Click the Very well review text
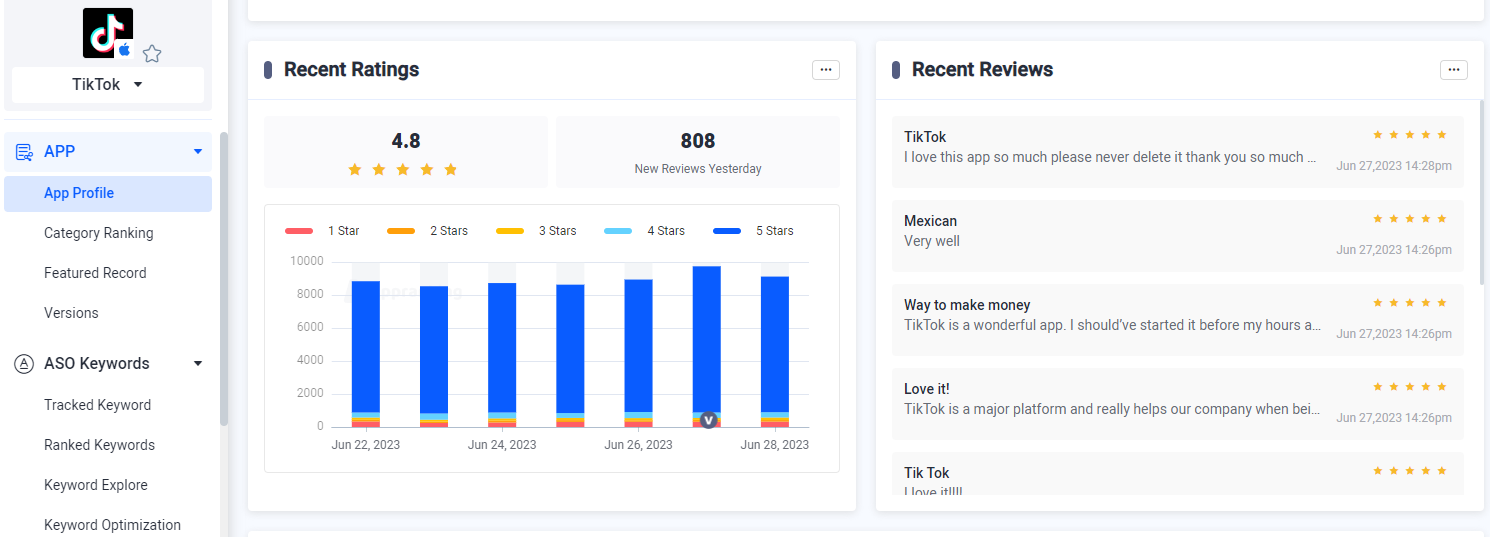Image resolution: width=1490 pixels, height=537 pixels. tap(932, 241)
